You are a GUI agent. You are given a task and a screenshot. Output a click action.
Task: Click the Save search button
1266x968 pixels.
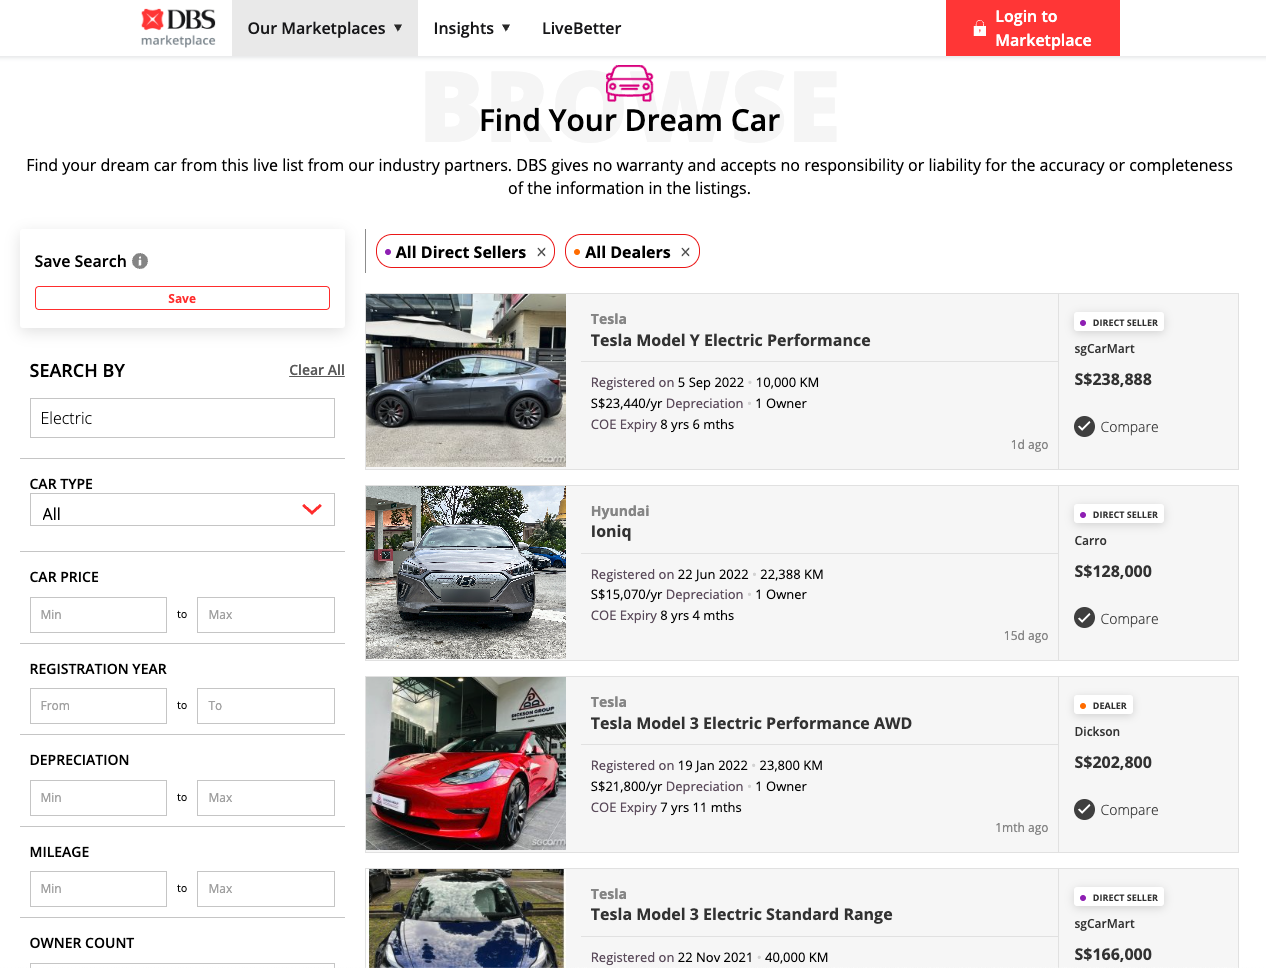[182, 298]
